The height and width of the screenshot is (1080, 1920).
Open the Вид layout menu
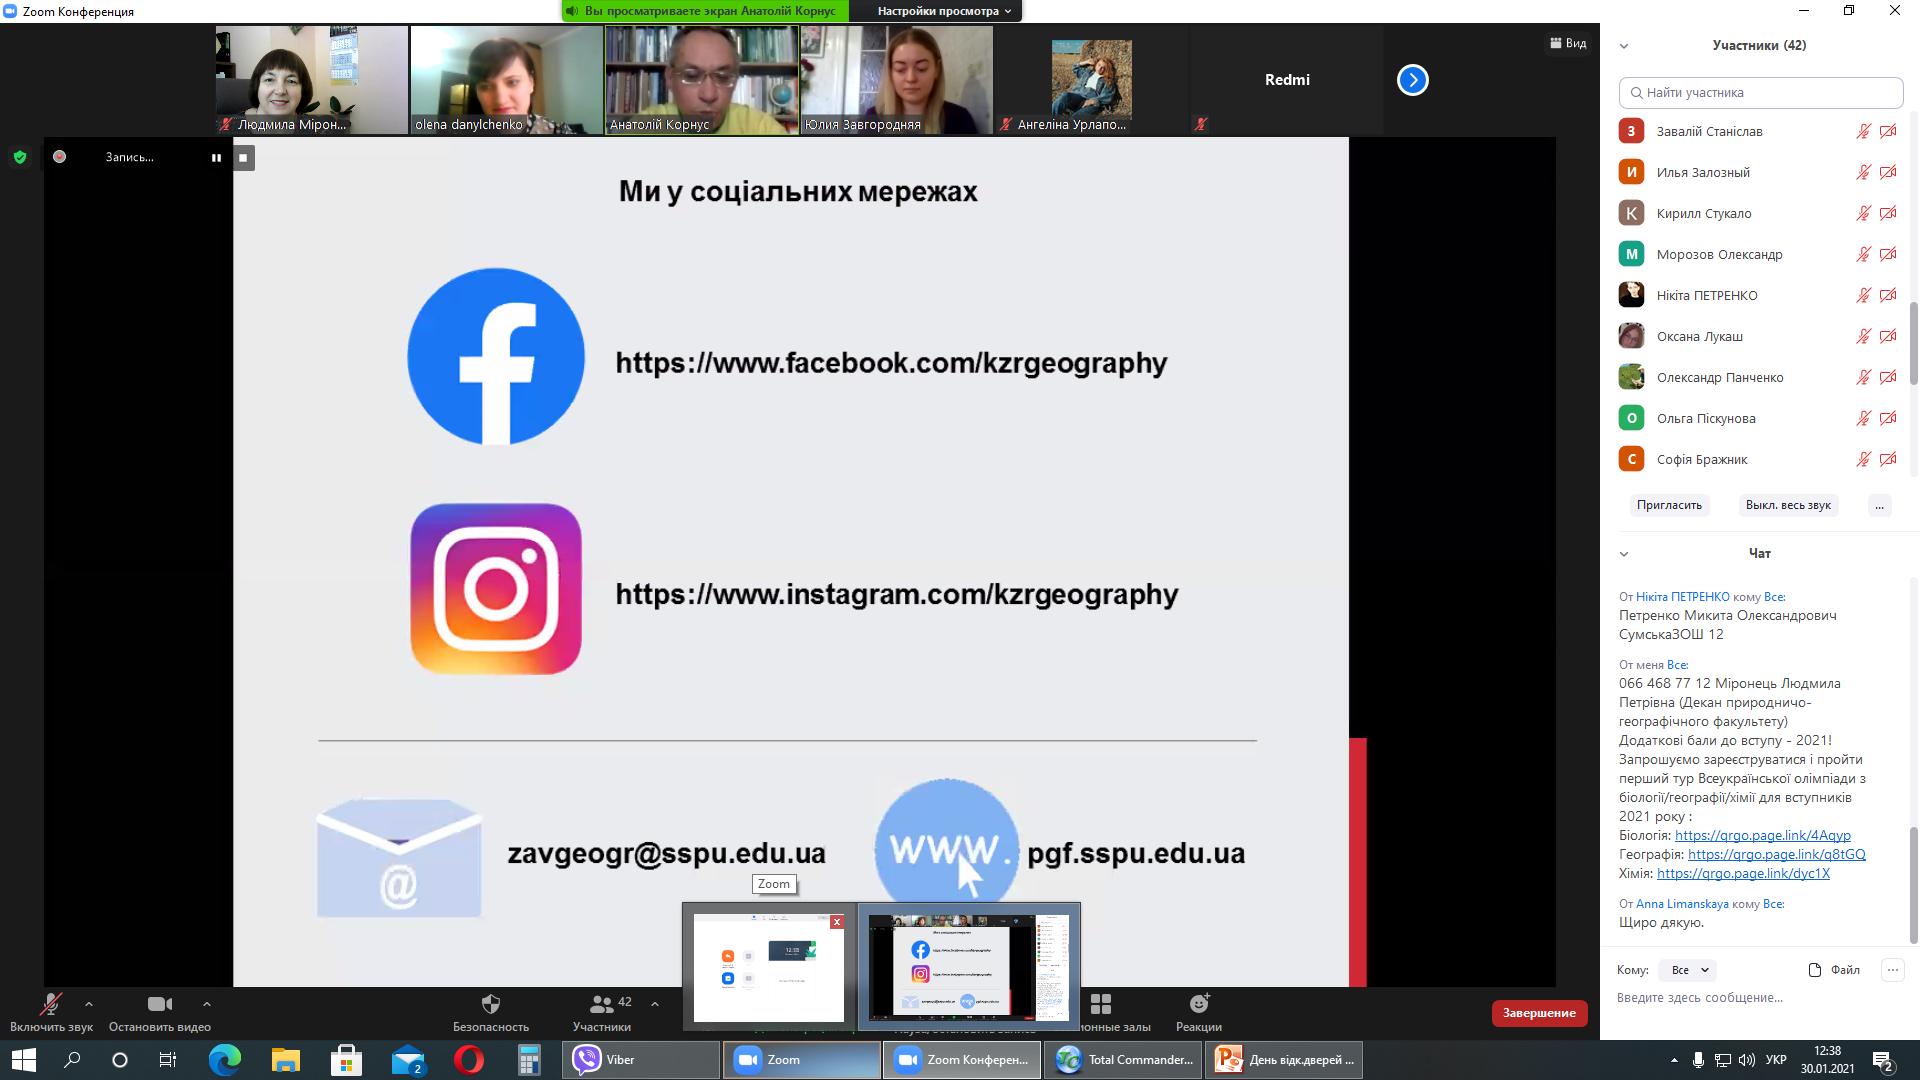click(1568, 43)
